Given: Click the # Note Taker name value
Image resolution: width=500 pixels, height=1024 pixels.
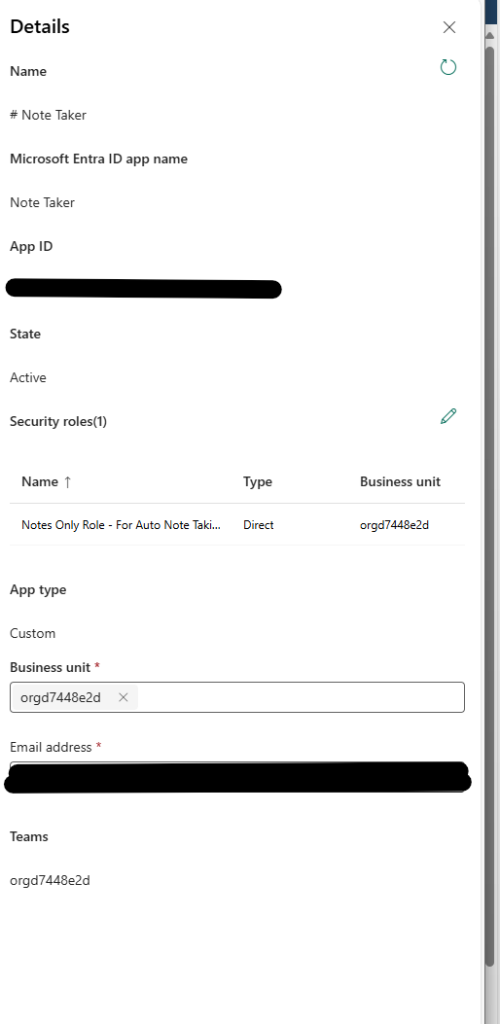Looking at the screenshot, I should (48, 115).
